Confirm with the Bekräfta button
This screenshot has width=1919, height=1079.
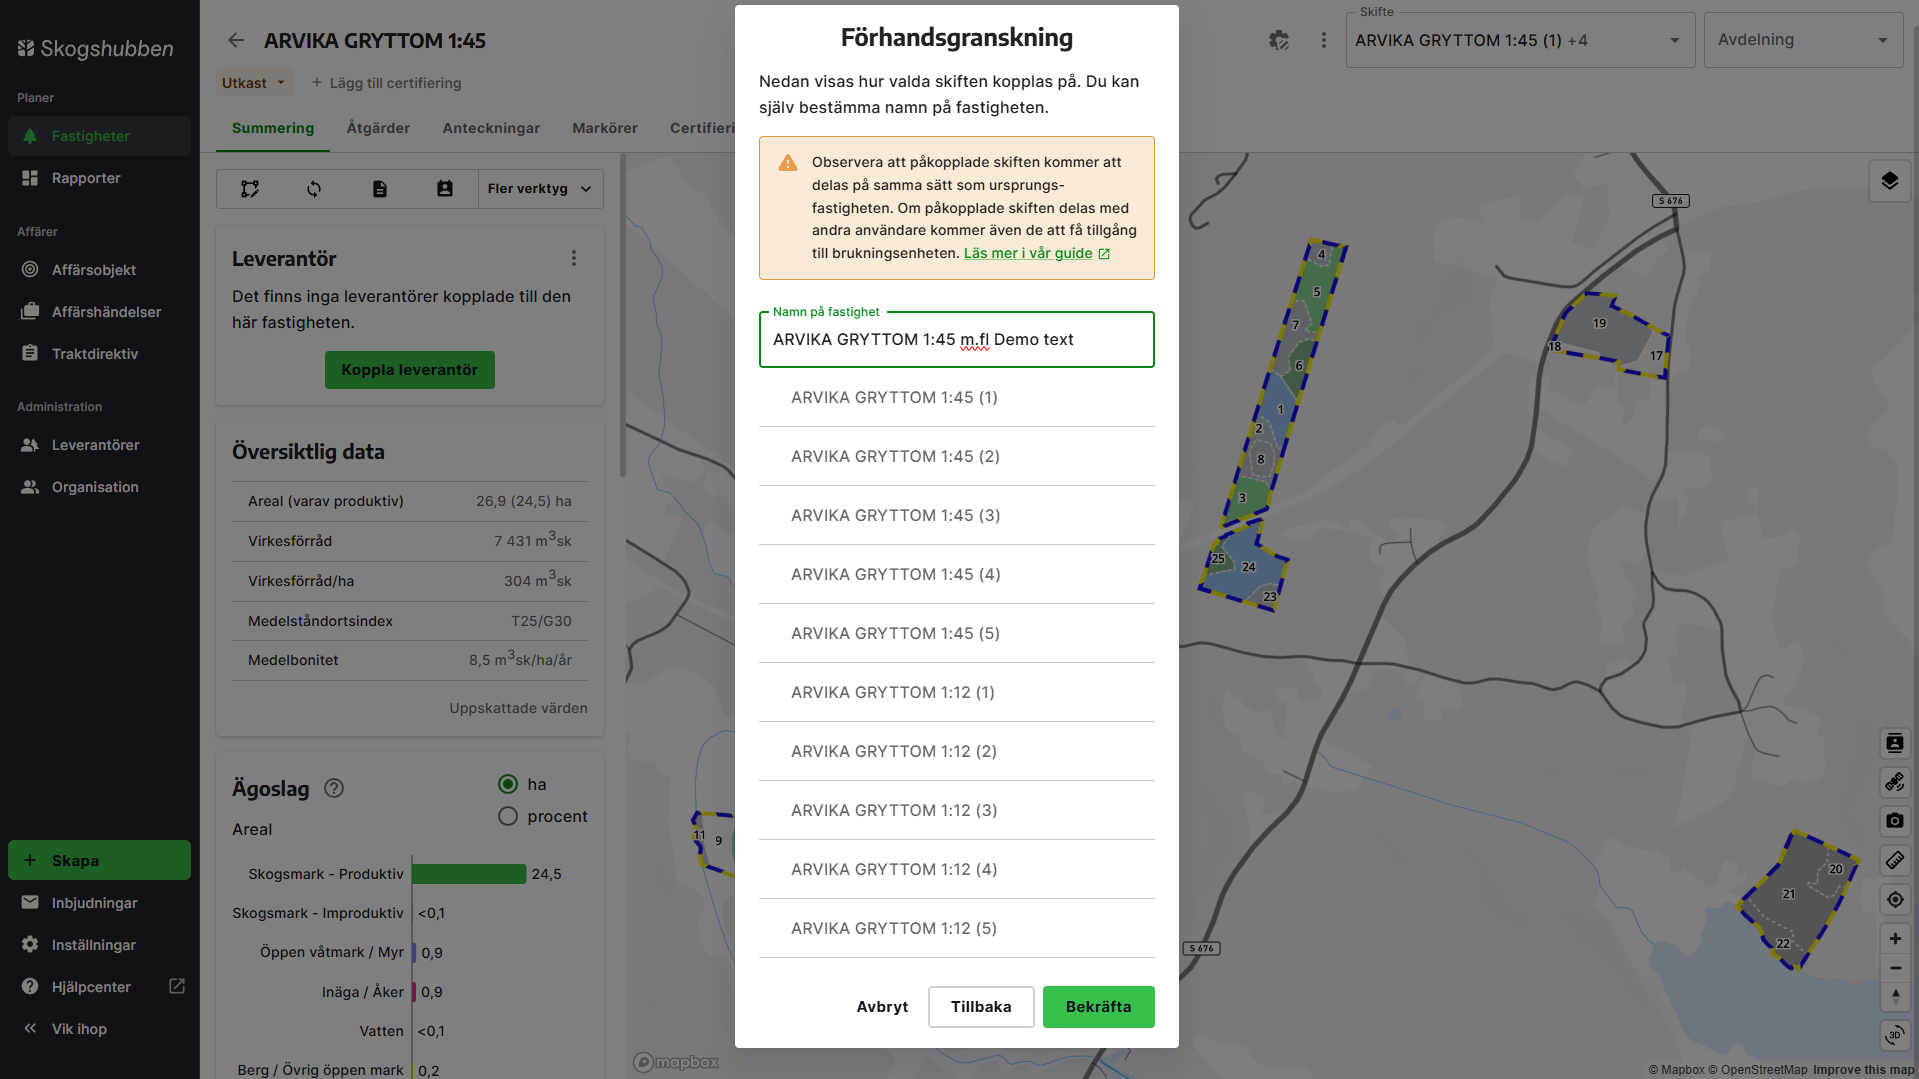click(1098, 1006)
